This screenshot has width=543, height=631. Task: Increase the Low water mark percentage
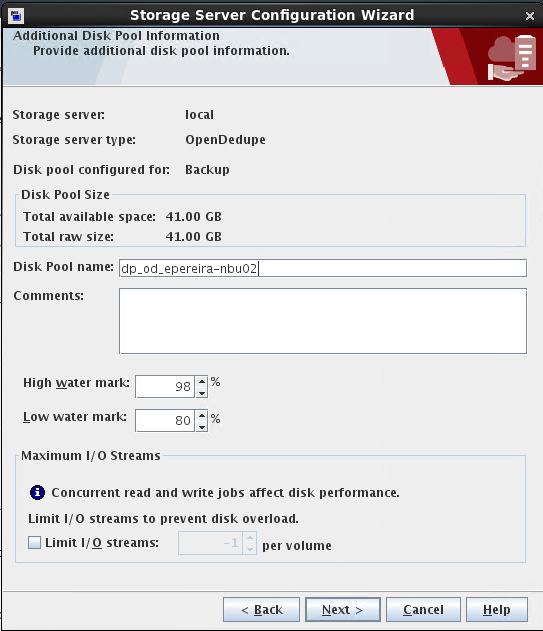202,415
